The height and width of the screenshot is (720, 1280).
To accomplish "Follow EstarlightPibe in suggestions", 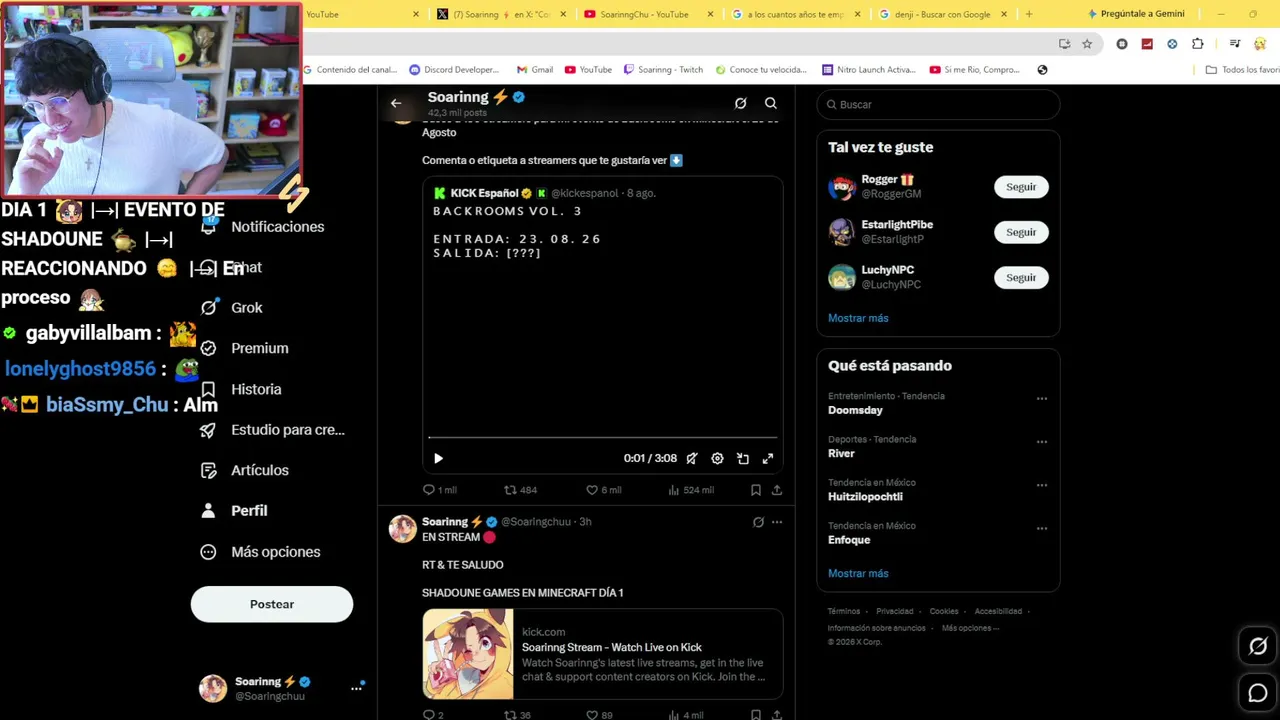I will (1021, 232).
